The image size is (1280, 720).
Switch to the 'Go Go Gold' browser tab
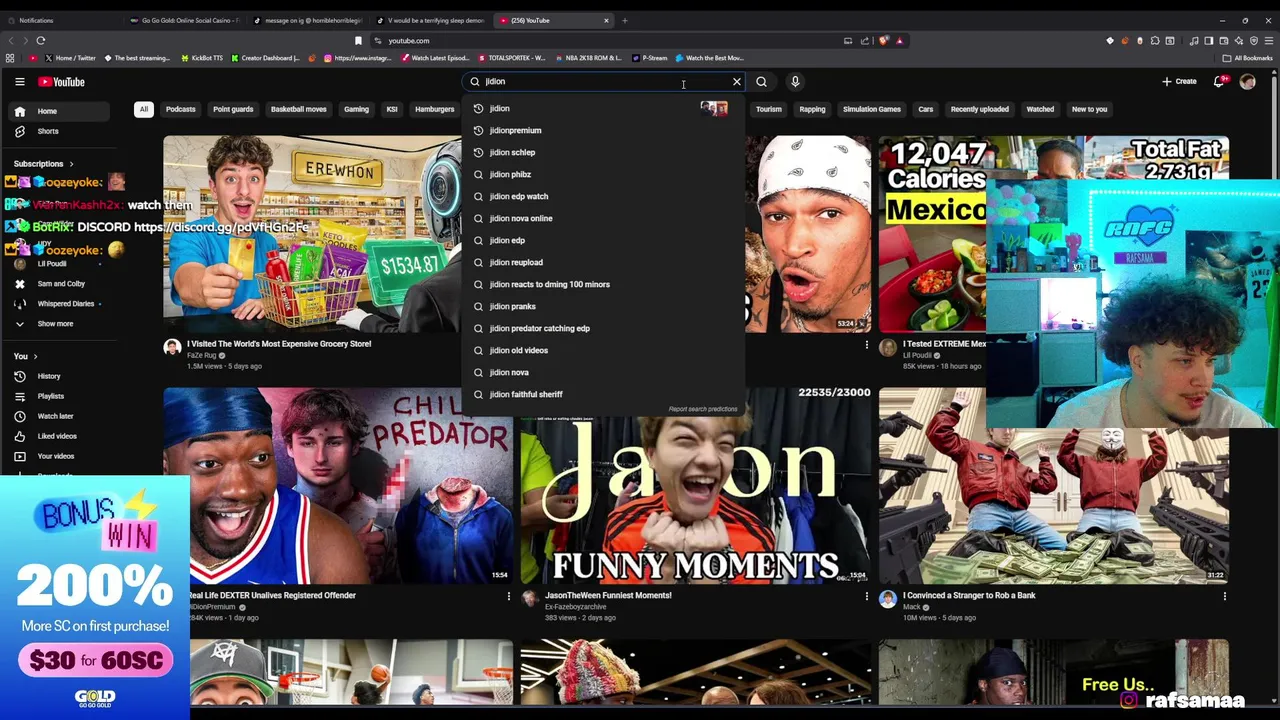coord(185,20)
